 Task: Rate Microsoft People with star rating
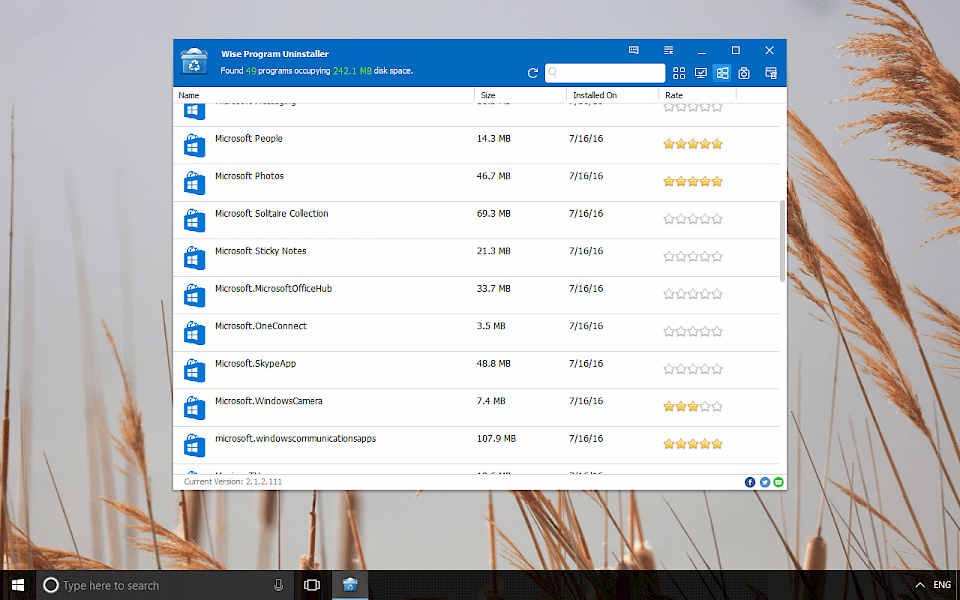click(x=693, y=144)
